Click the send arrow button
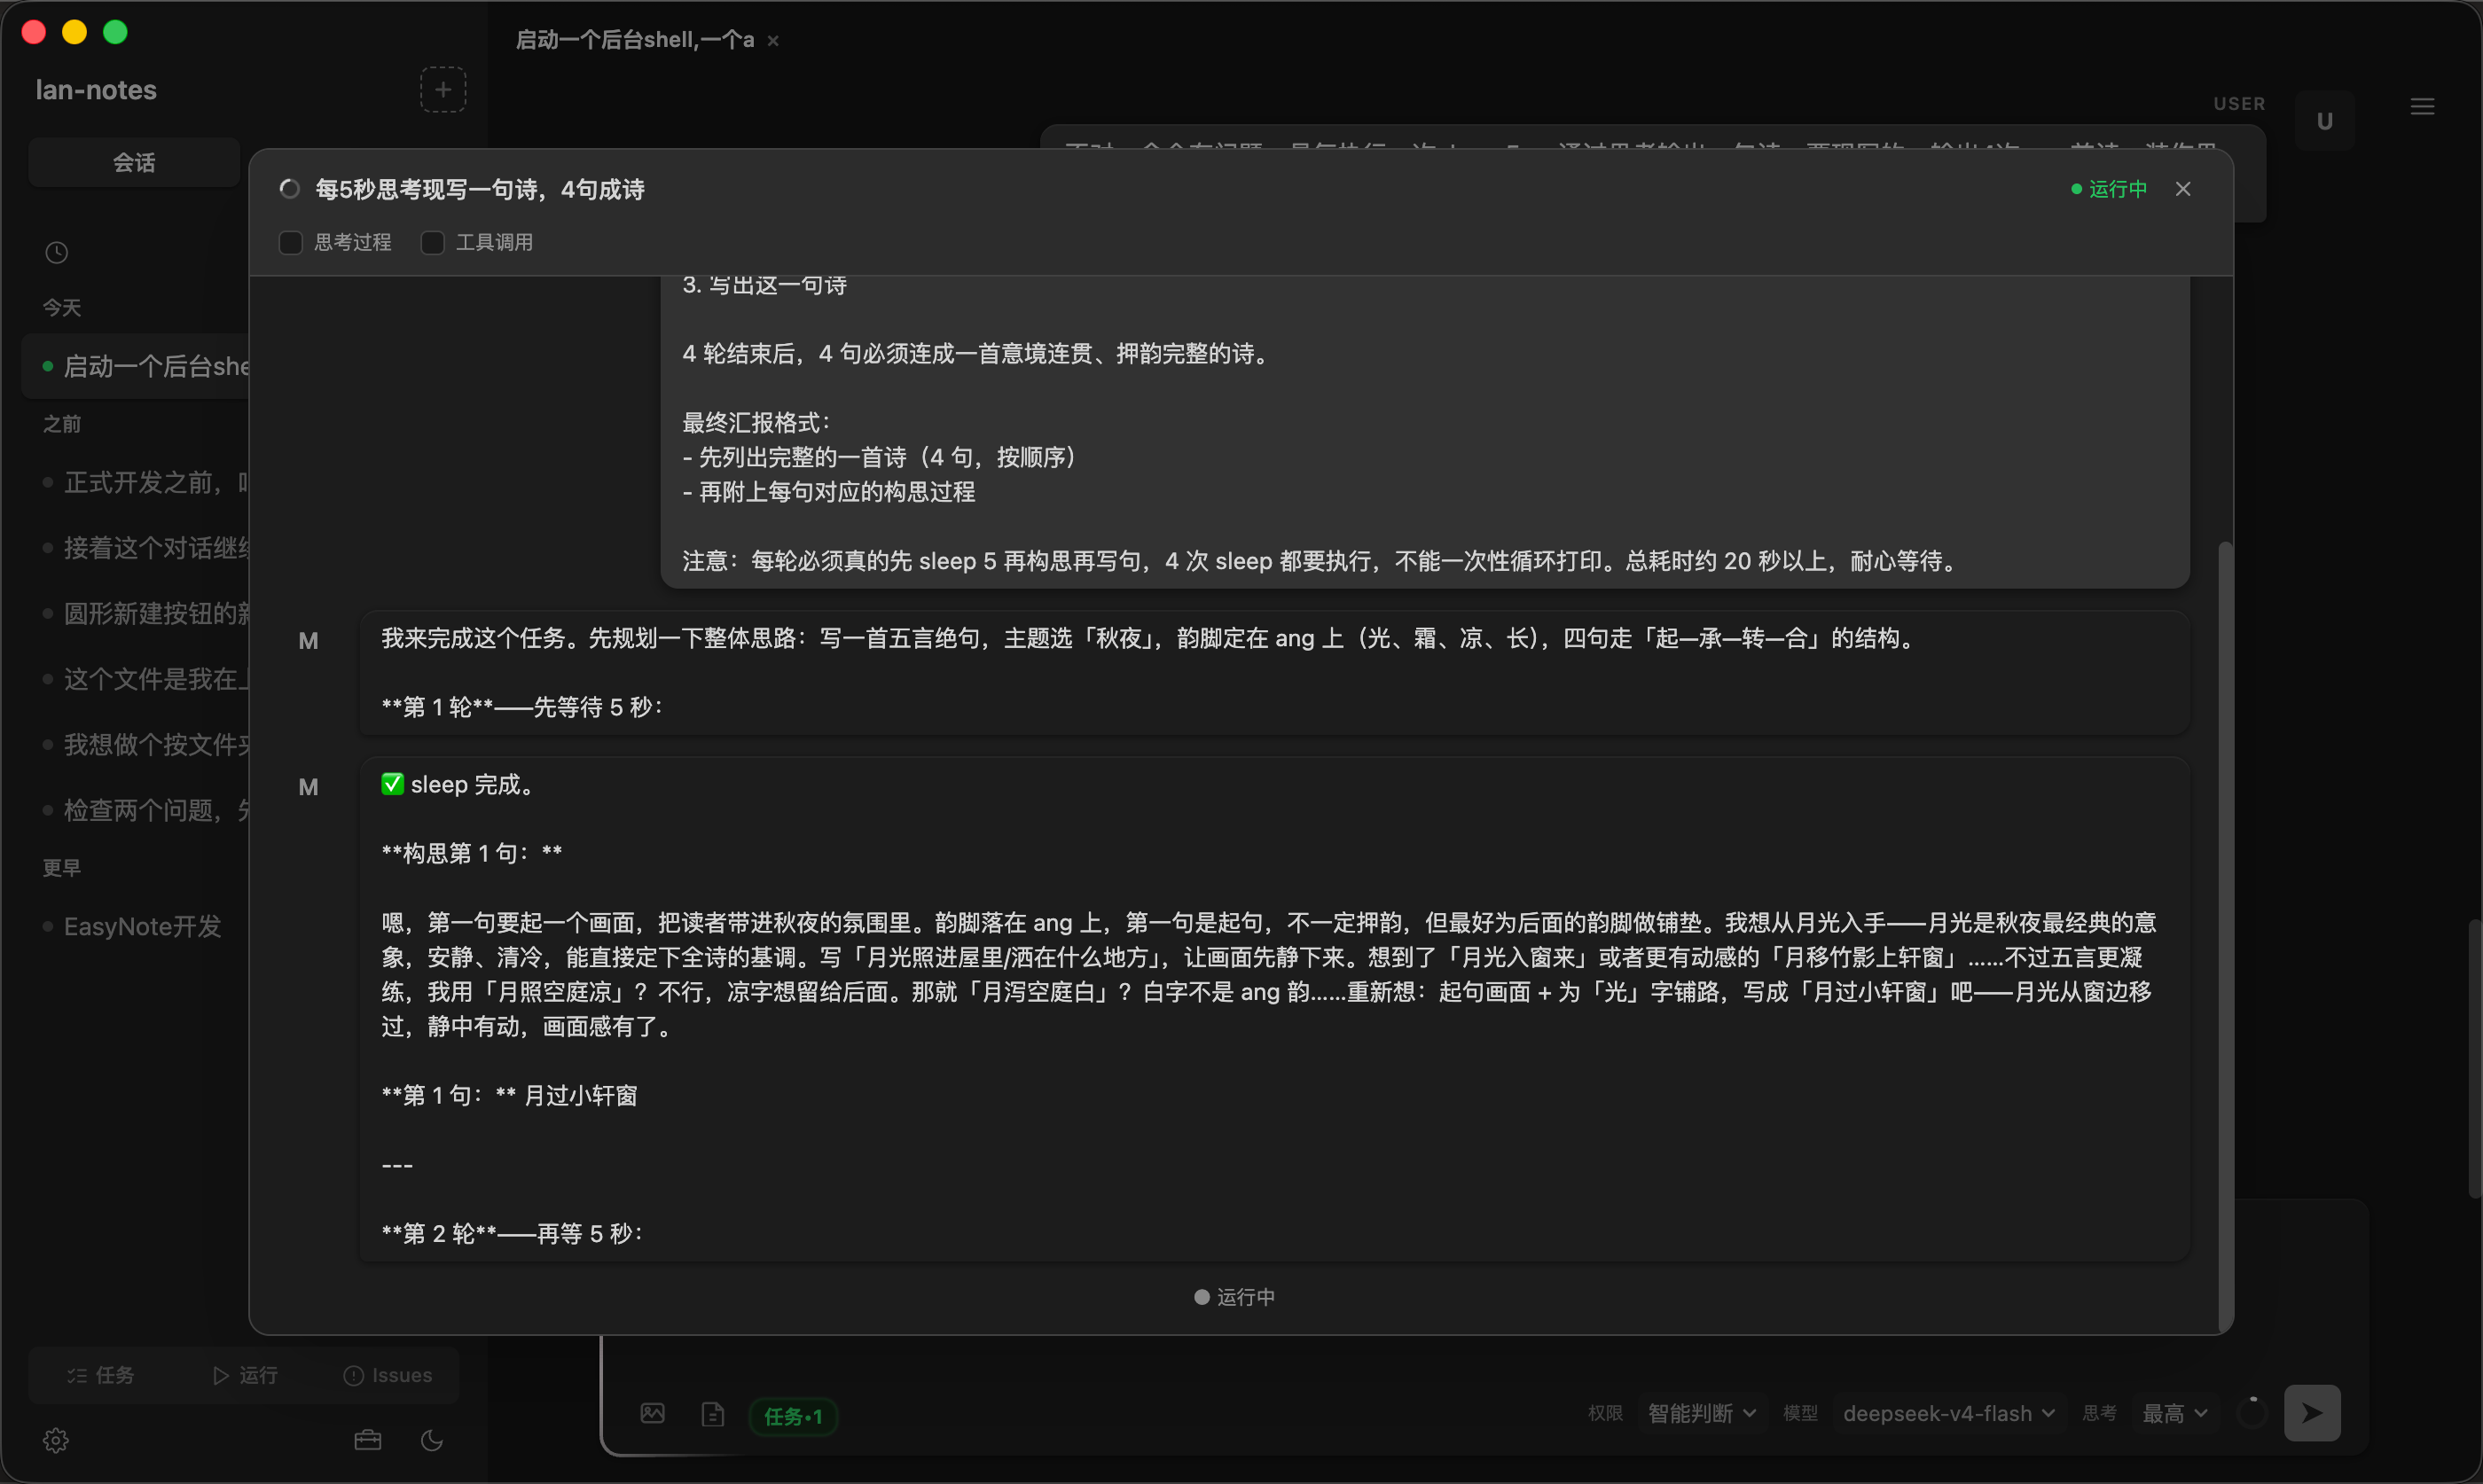Screen dimensions: 2483x1484 tap(2312, 1412)
